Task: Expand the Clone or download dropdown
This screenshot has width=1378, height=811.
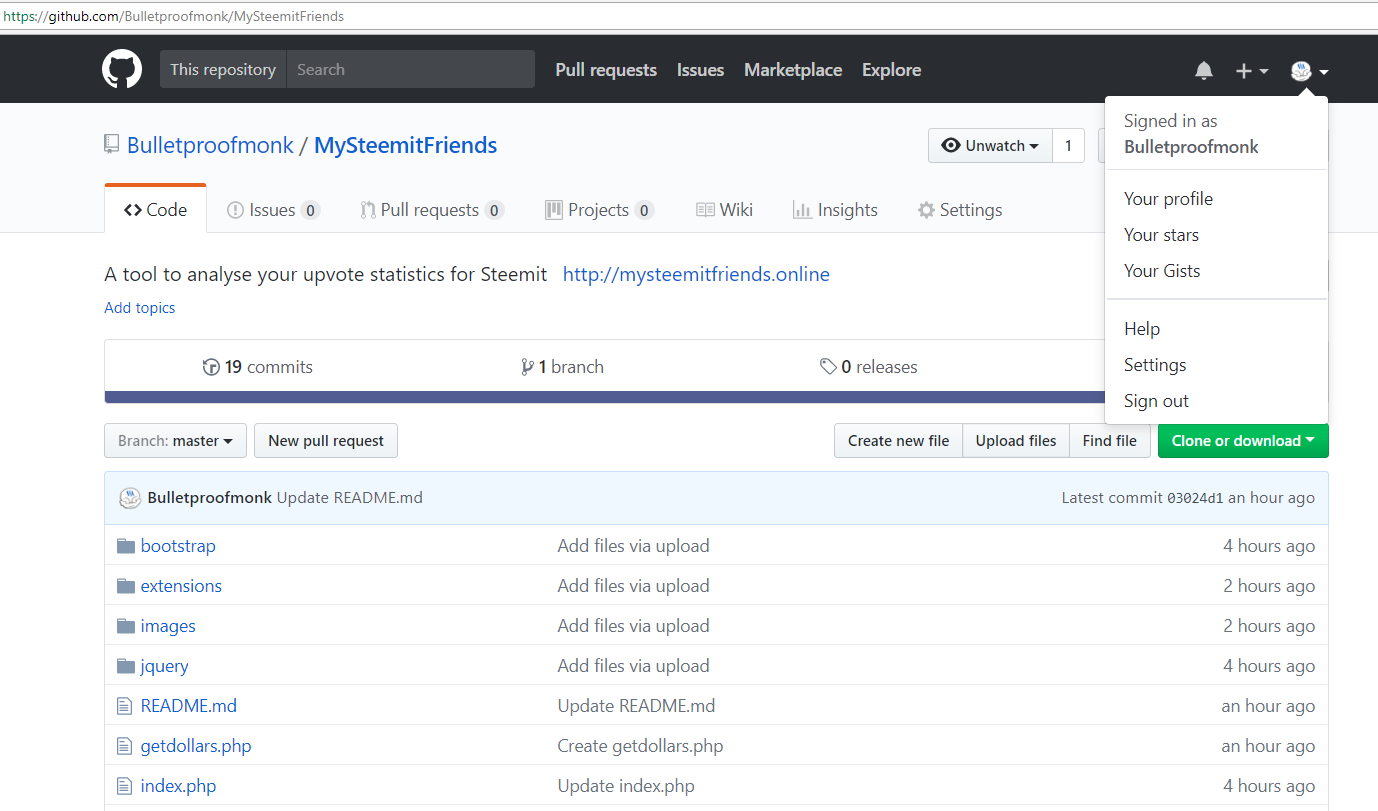Action: coord(1243,441)
